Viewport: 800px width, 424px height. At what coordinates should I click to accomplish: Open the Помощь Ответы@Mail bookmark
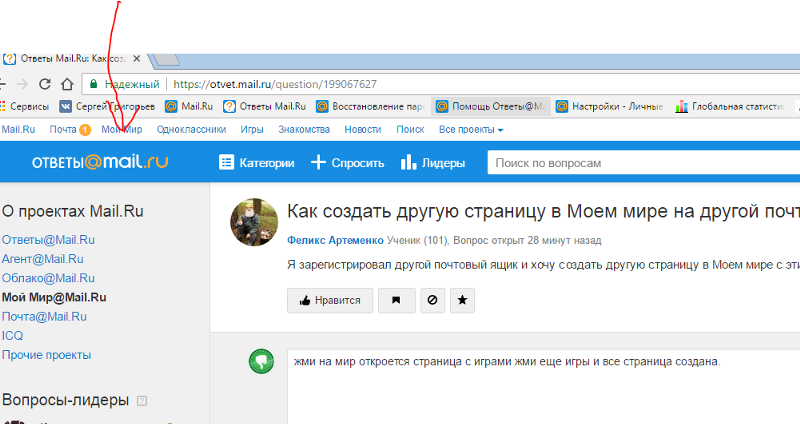point(491,107)
